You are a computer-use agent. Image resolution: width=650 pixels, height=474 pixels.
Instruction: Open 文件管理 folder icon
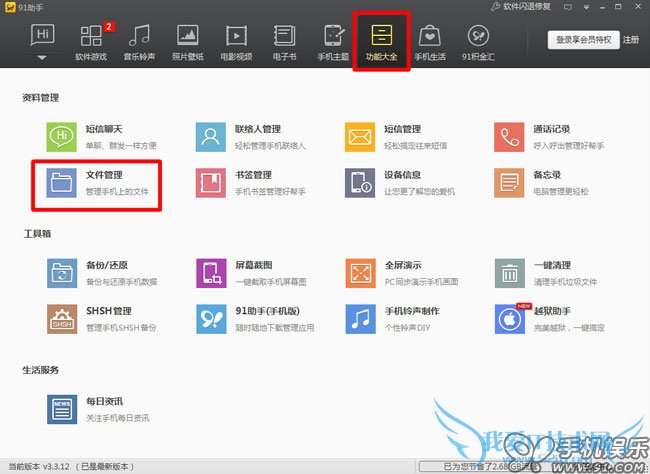tap(61, 182)
